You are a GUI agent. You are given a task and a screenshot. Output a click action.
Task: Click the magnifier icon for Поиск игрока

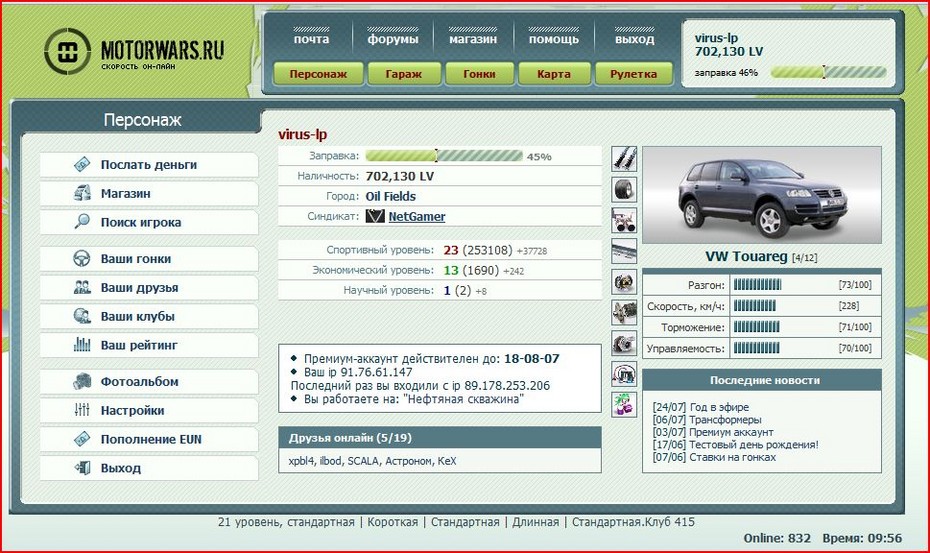(x=83, y=222)
